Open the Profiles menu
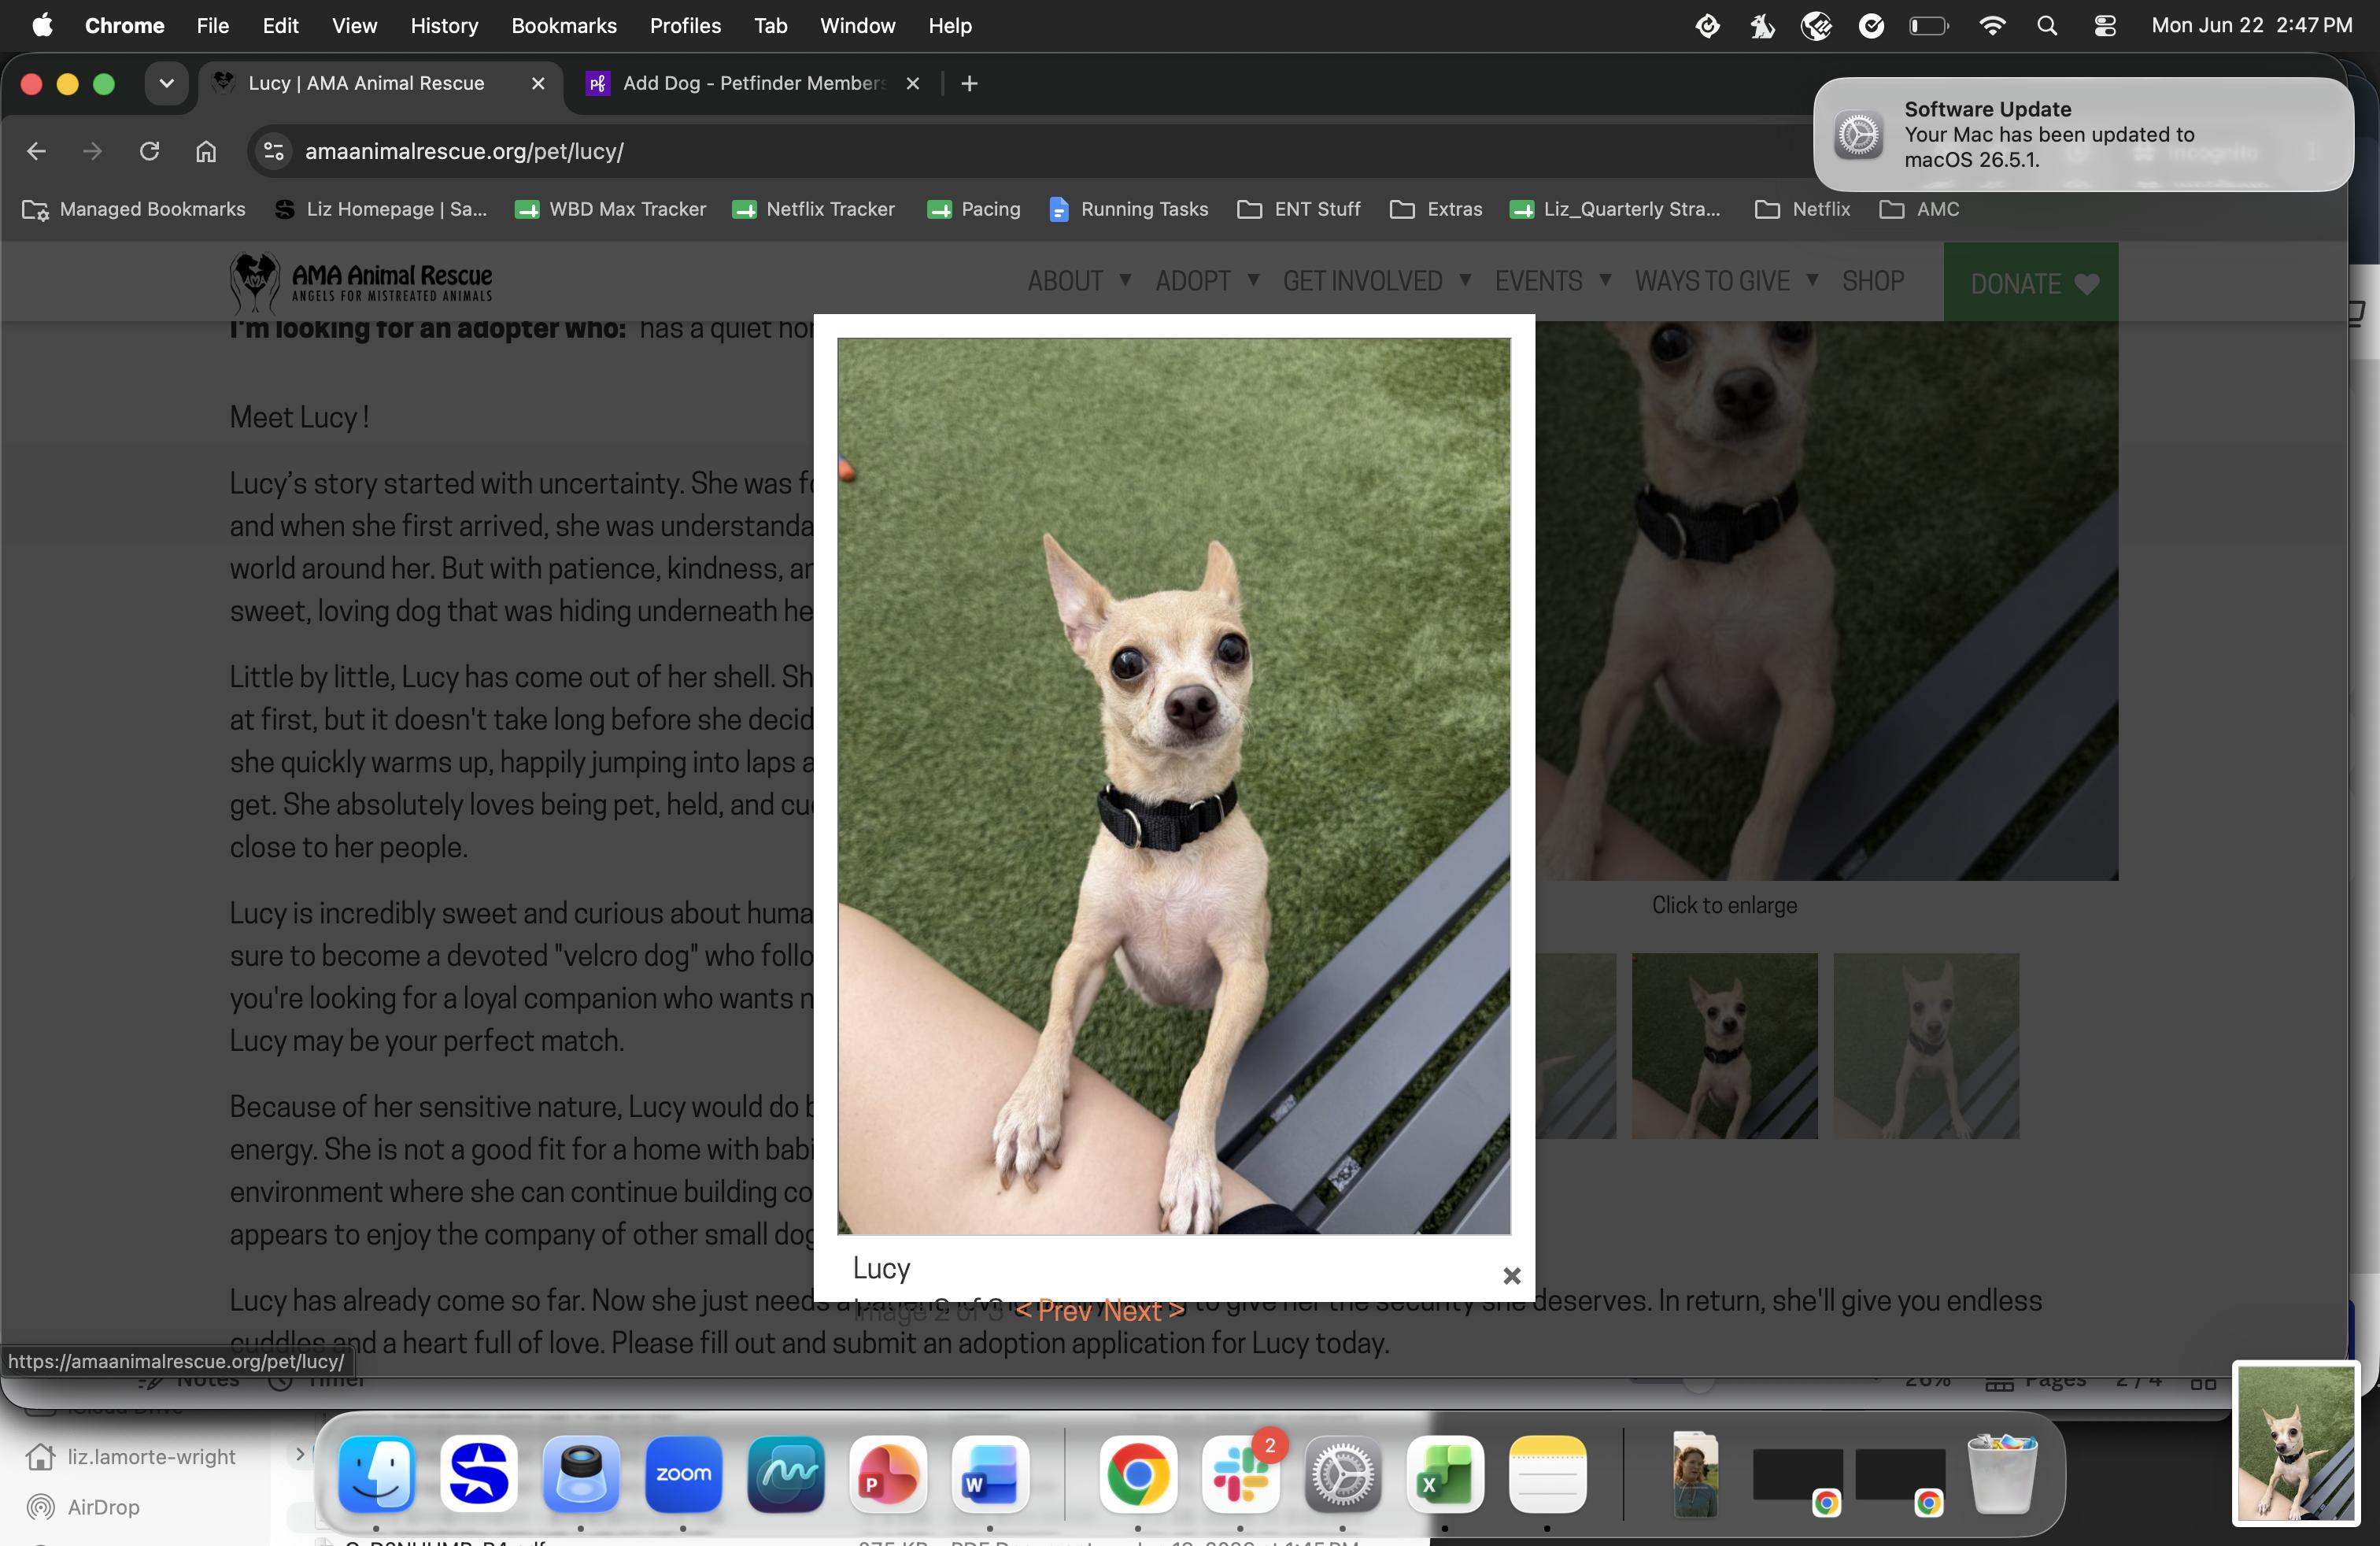This screenshot has width=2380, height=1546. [685, 25]
